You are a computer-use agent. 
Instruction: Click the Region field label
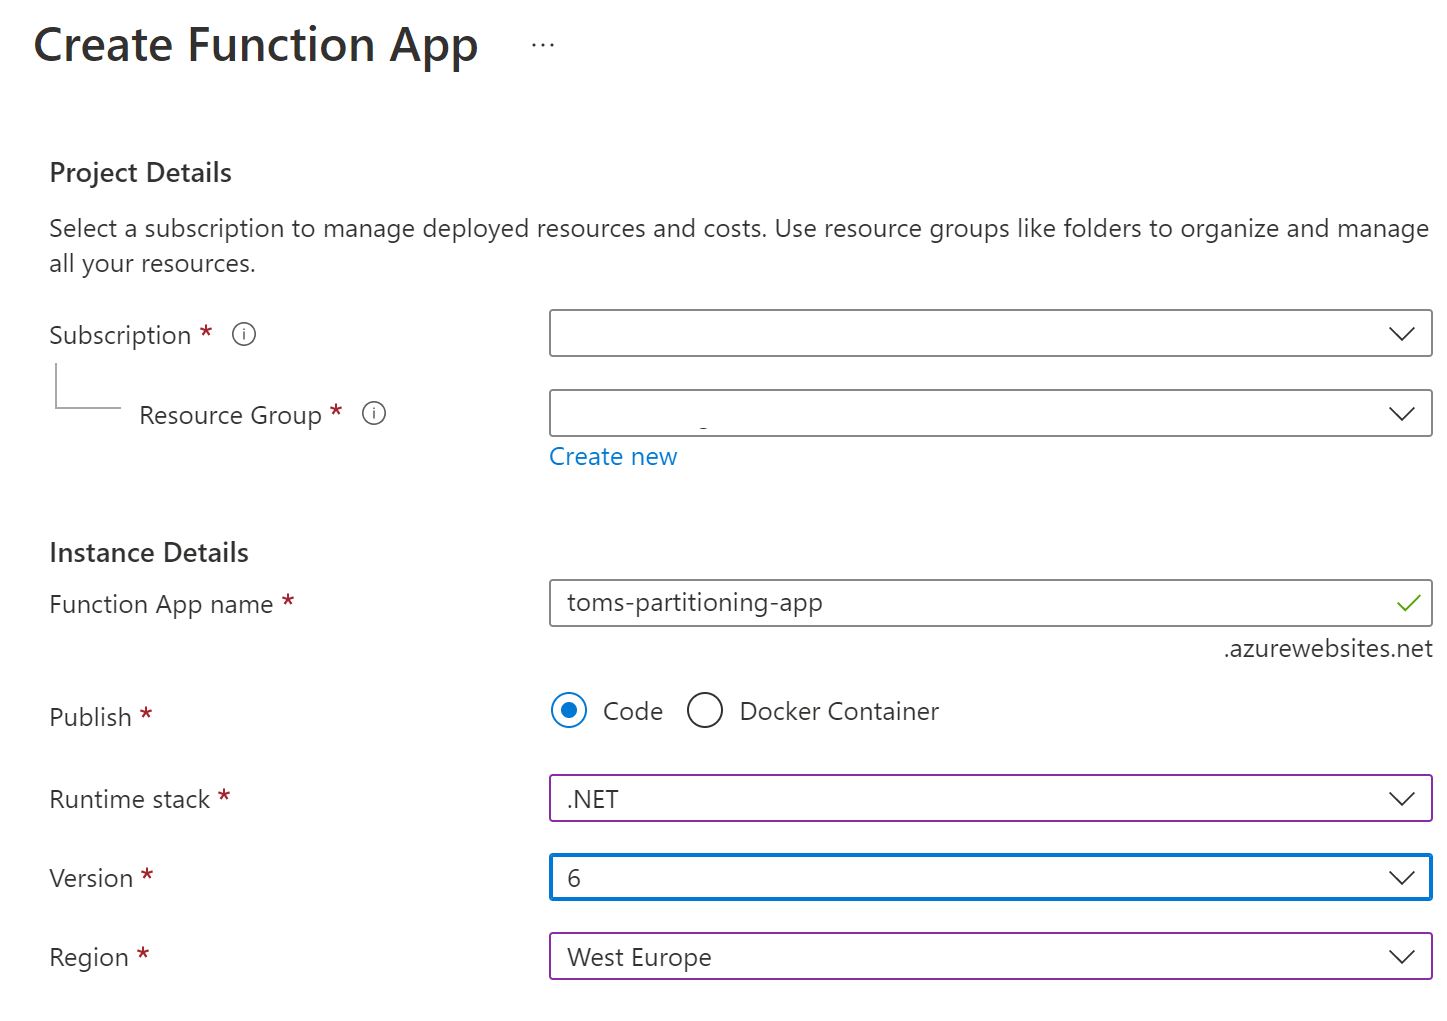tap(89, 957)
